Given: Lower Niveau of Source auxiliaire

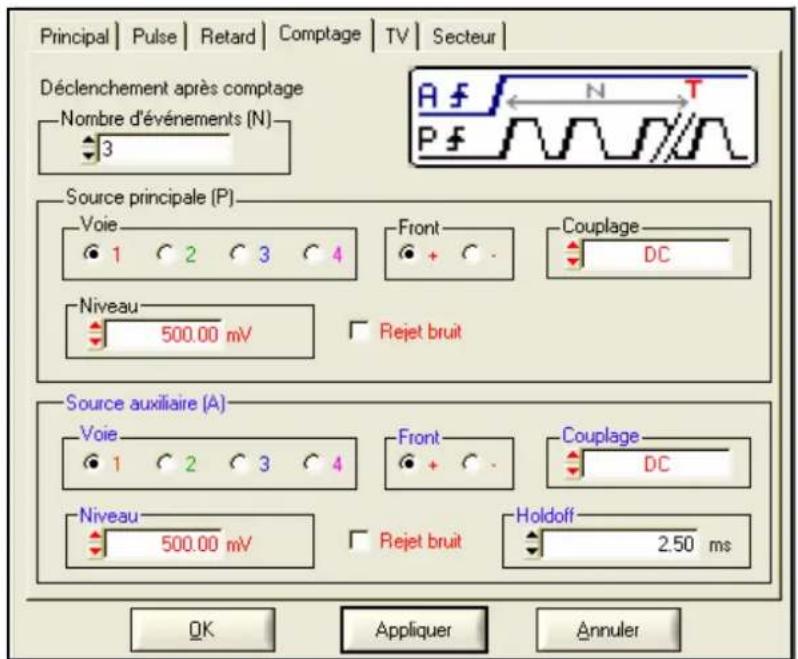Looking at the screenshot, I should pos(95,551).
